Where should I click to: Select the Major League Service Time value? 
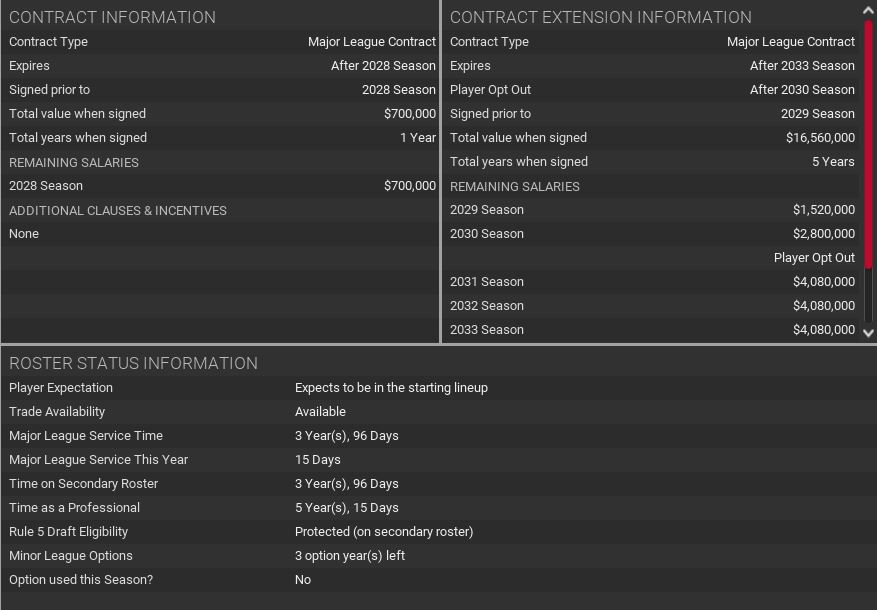pos(346,436)
